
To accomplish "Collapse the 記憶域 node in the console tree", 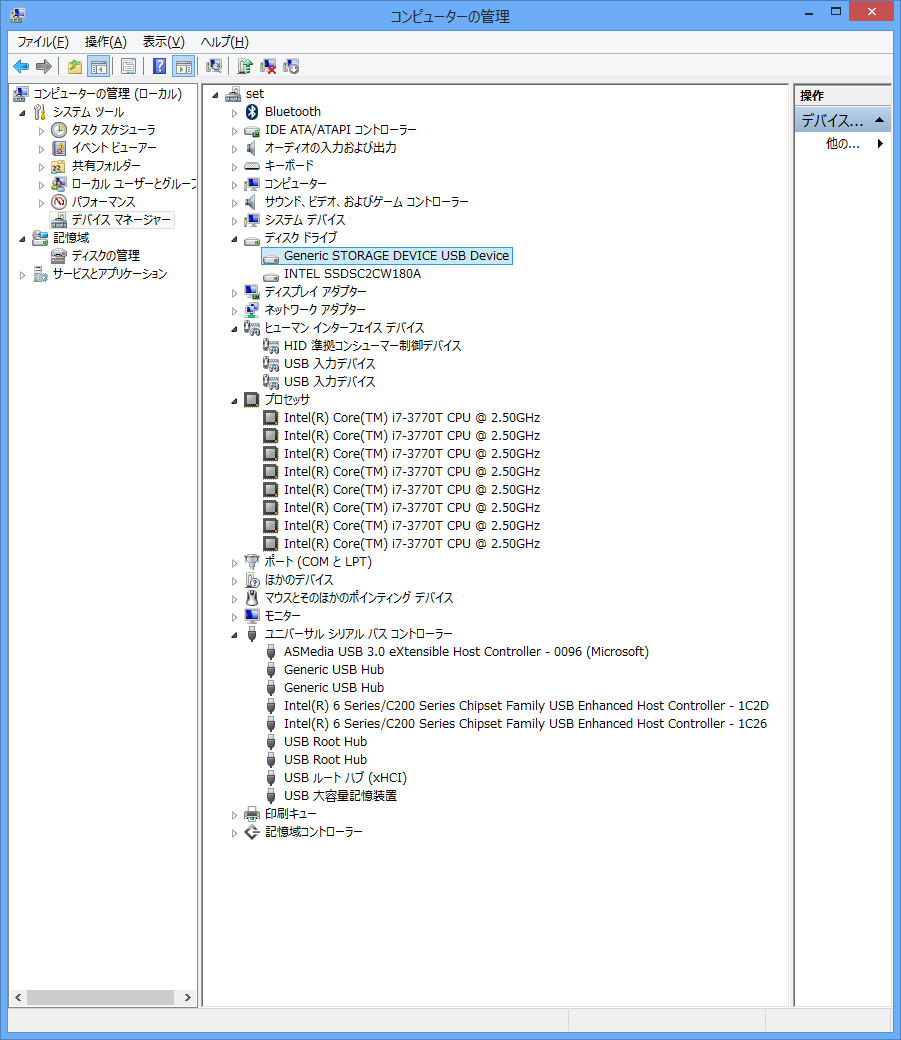I will coord(23,239).
